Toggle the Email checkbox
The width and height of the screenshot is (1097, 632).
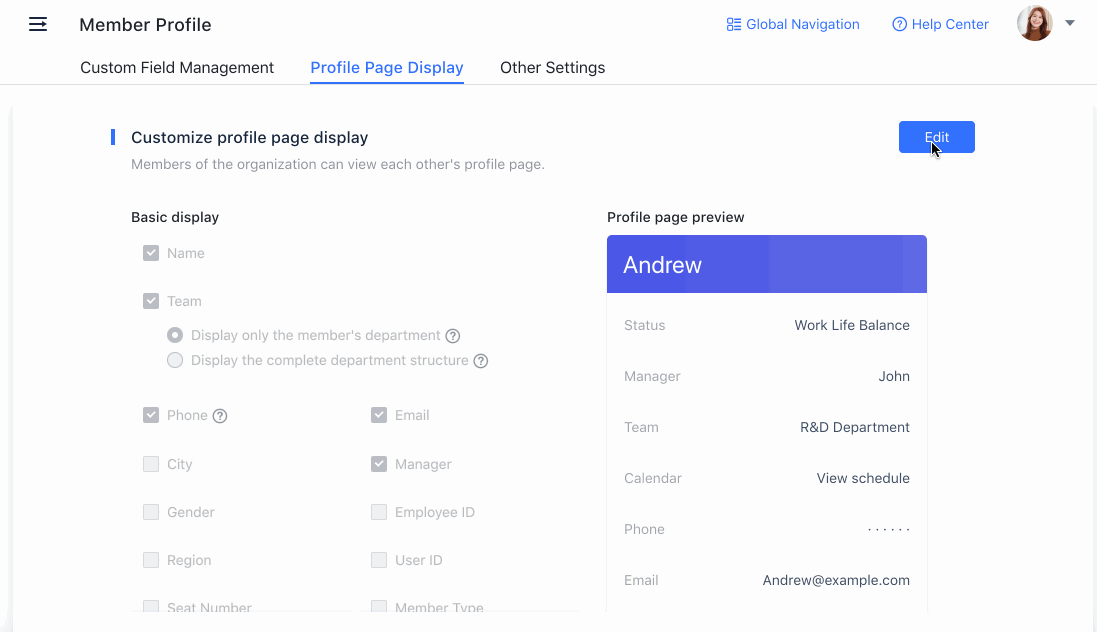point(379,415)
